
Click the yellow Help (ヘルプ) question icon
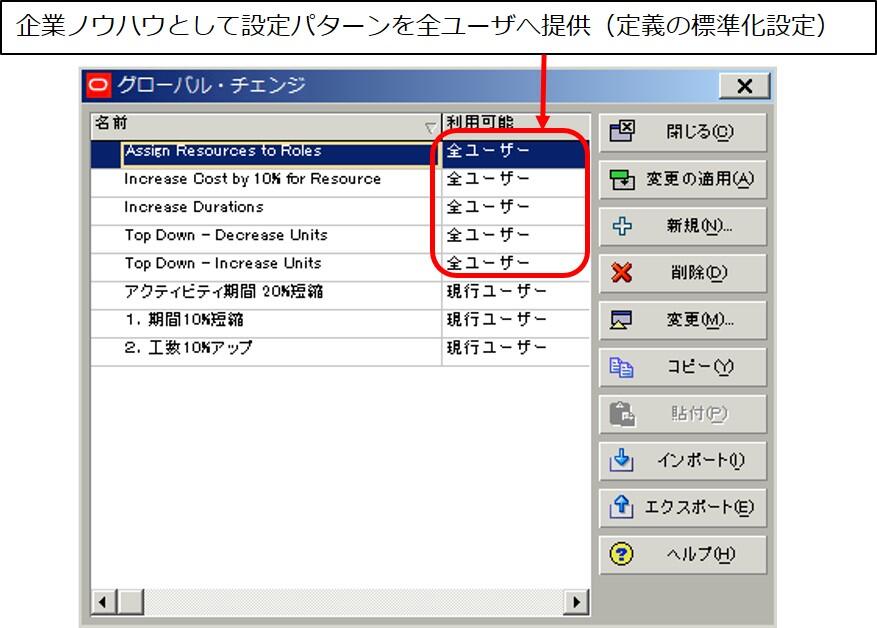[621, 554]
